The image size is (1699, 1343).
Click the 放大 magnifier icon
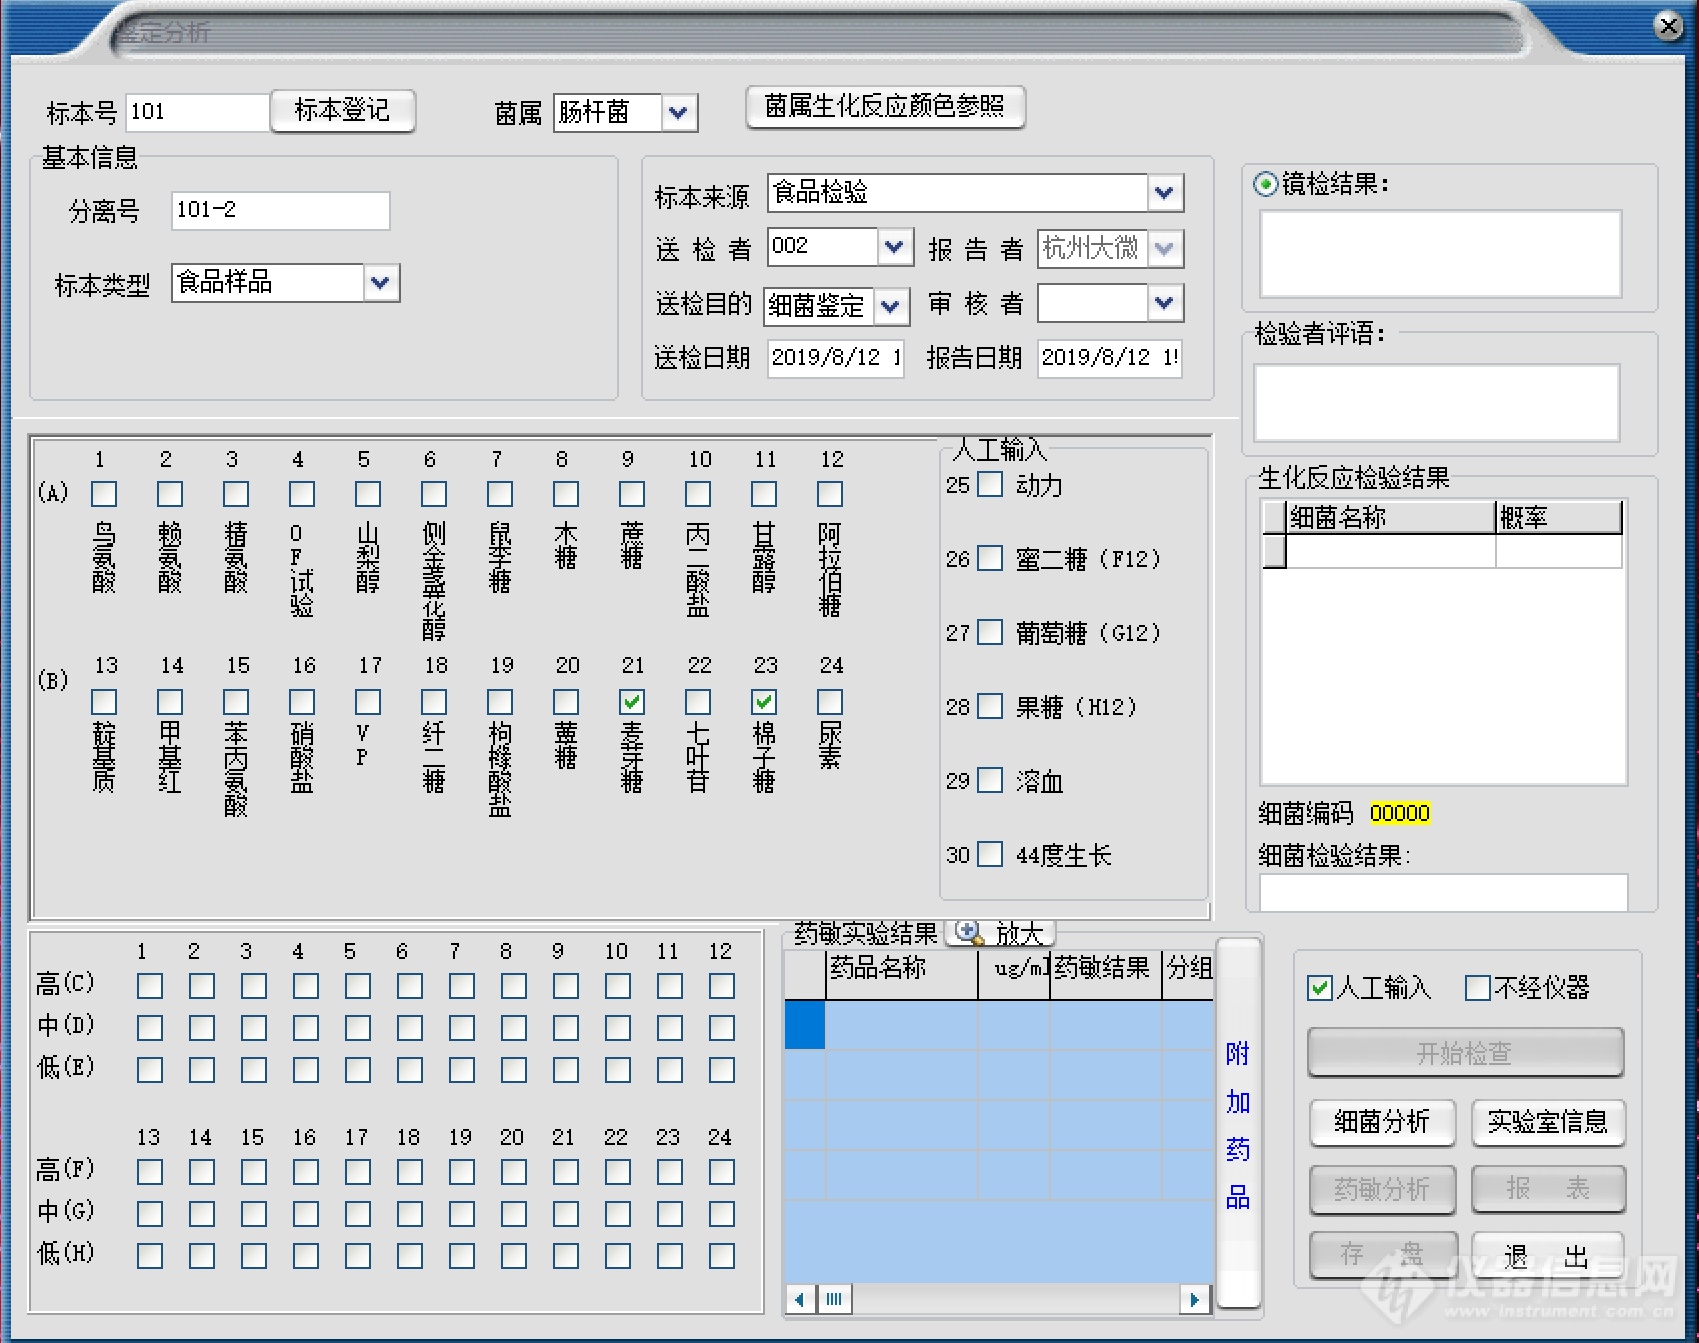[967, 932]
